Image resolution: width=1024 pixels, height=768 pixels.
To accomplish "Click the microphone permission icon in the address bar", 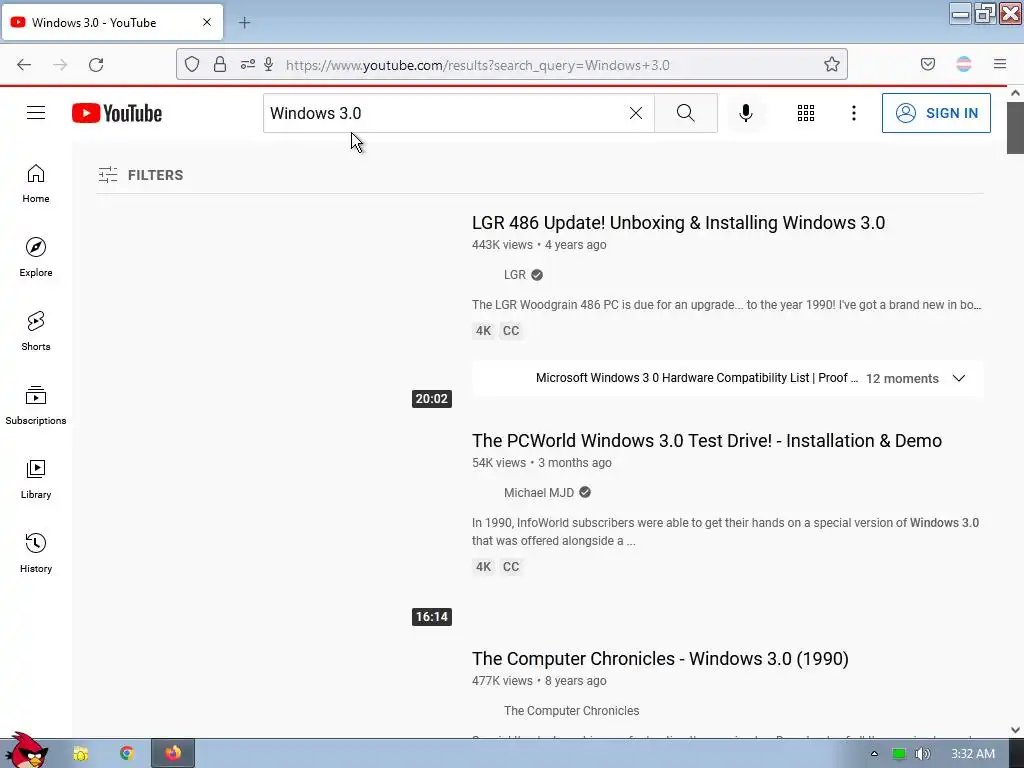I will pos(268,65).
